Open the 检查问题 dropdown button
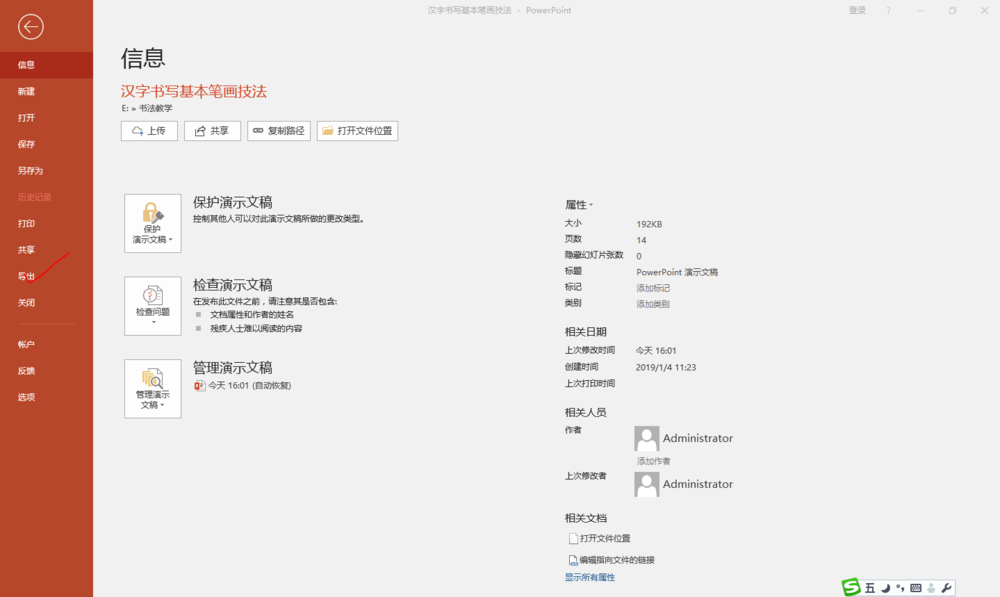Image resolution: width=1000 pixels, height=597 pixels. [x=152, y=306]
